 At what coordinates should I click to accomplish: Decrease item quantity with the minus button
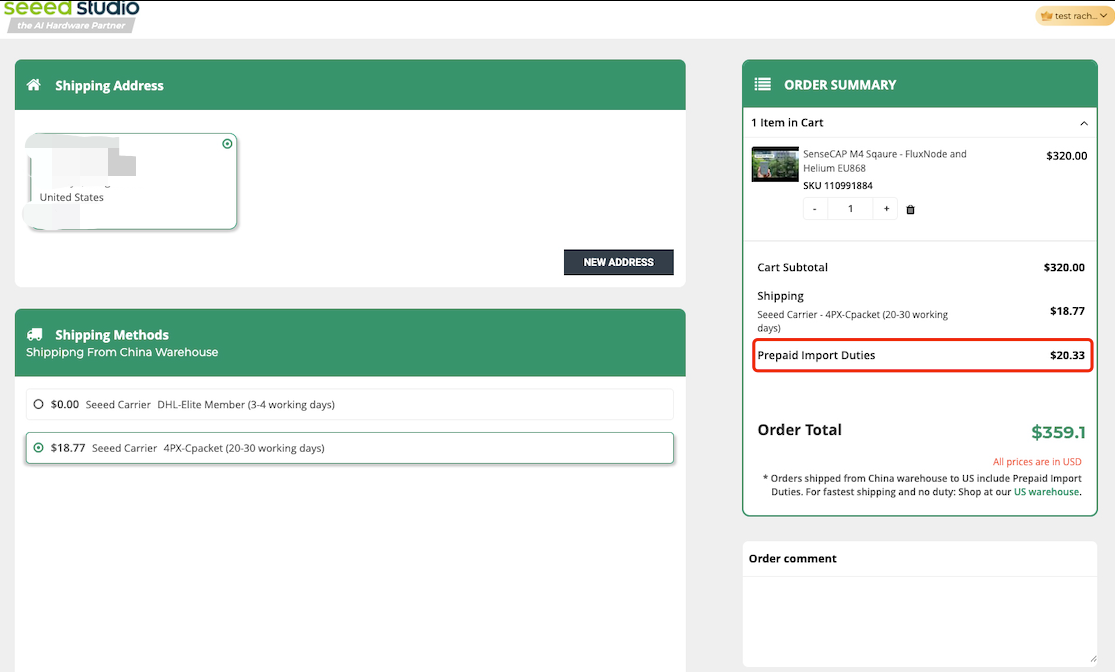tap(815, 209)
